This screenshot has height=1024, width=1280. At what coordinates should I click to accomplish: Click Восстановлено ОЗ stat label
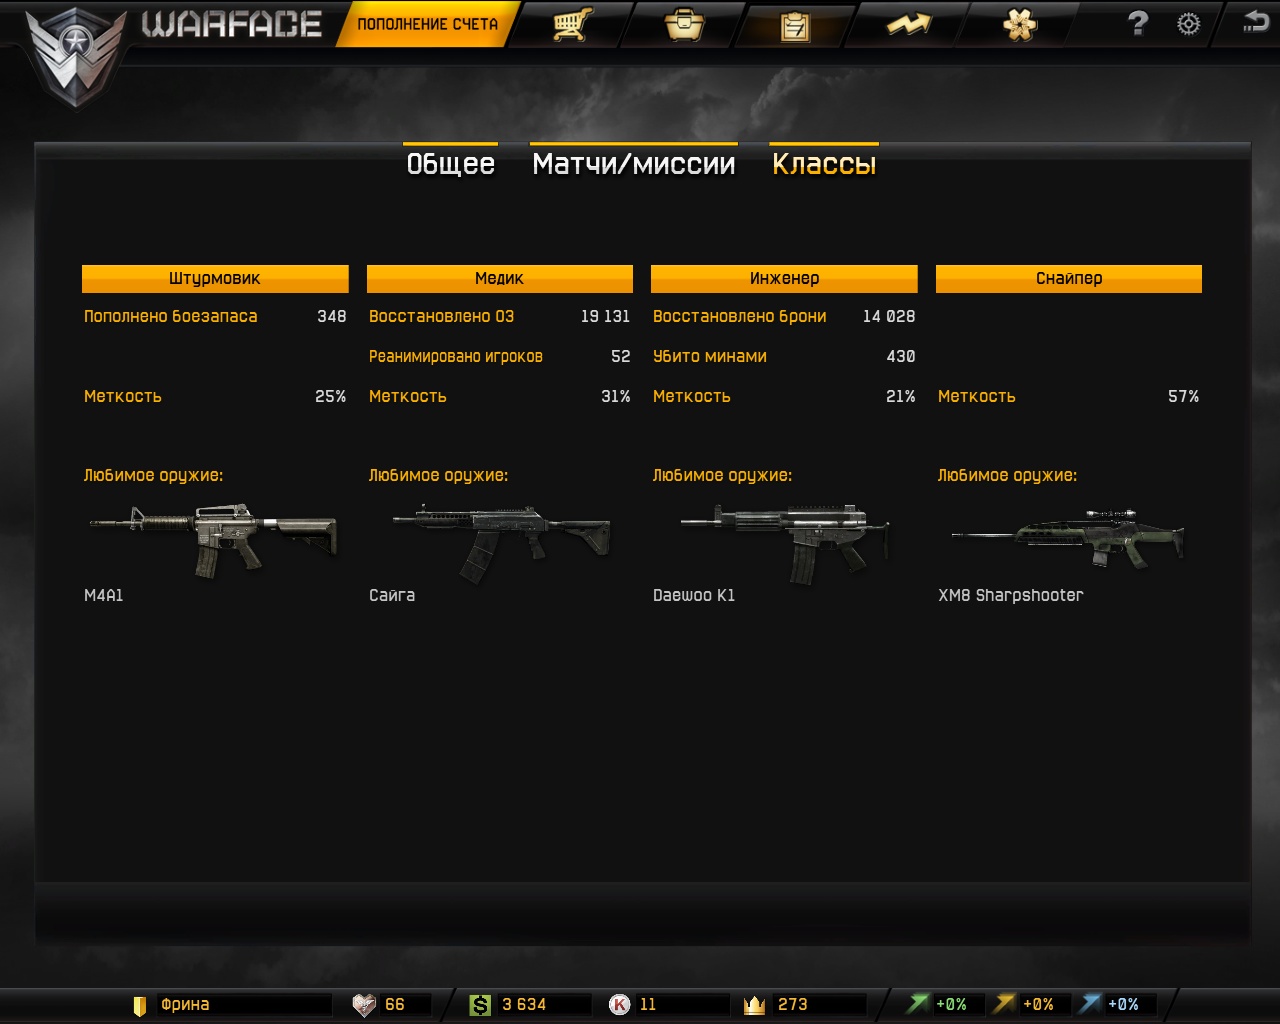point(441,316)
